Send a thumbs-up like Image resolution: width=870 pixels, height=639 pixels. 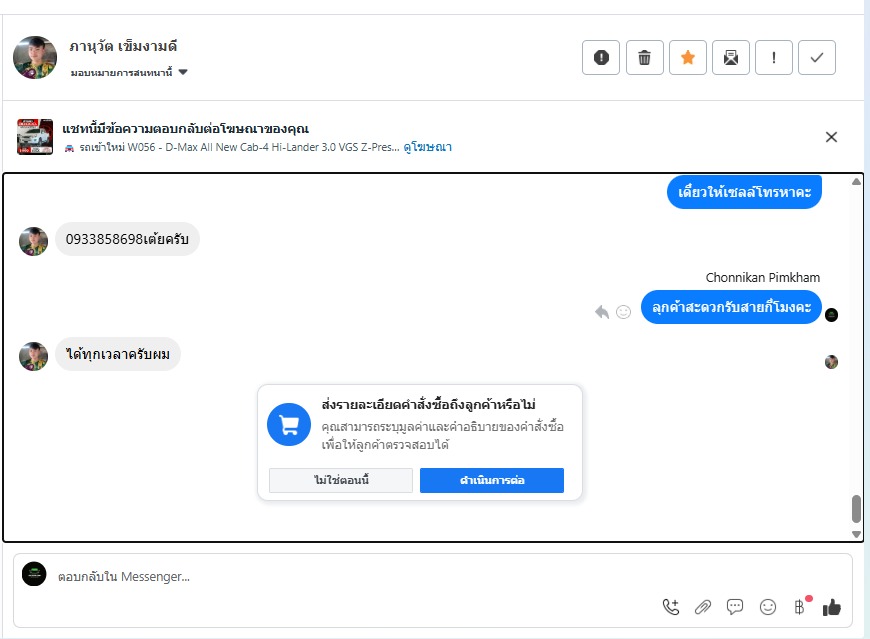831,607
